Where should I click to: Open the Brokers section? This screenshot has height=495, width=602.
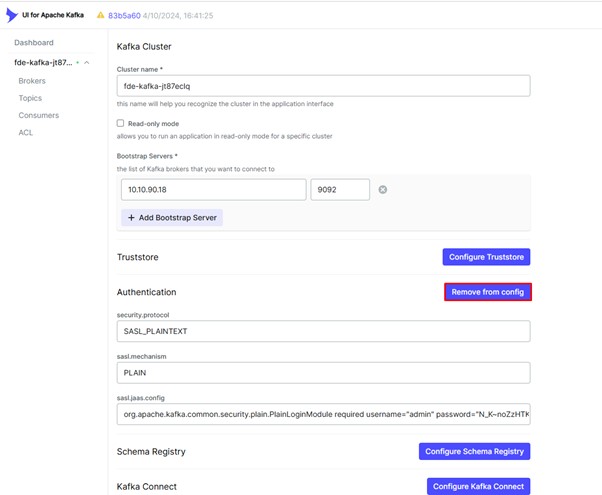click(32, 81)
